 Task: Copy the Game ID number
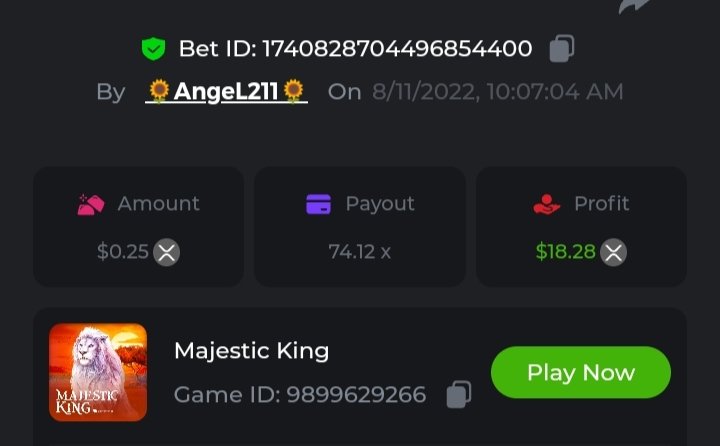(x=459, y=394)
